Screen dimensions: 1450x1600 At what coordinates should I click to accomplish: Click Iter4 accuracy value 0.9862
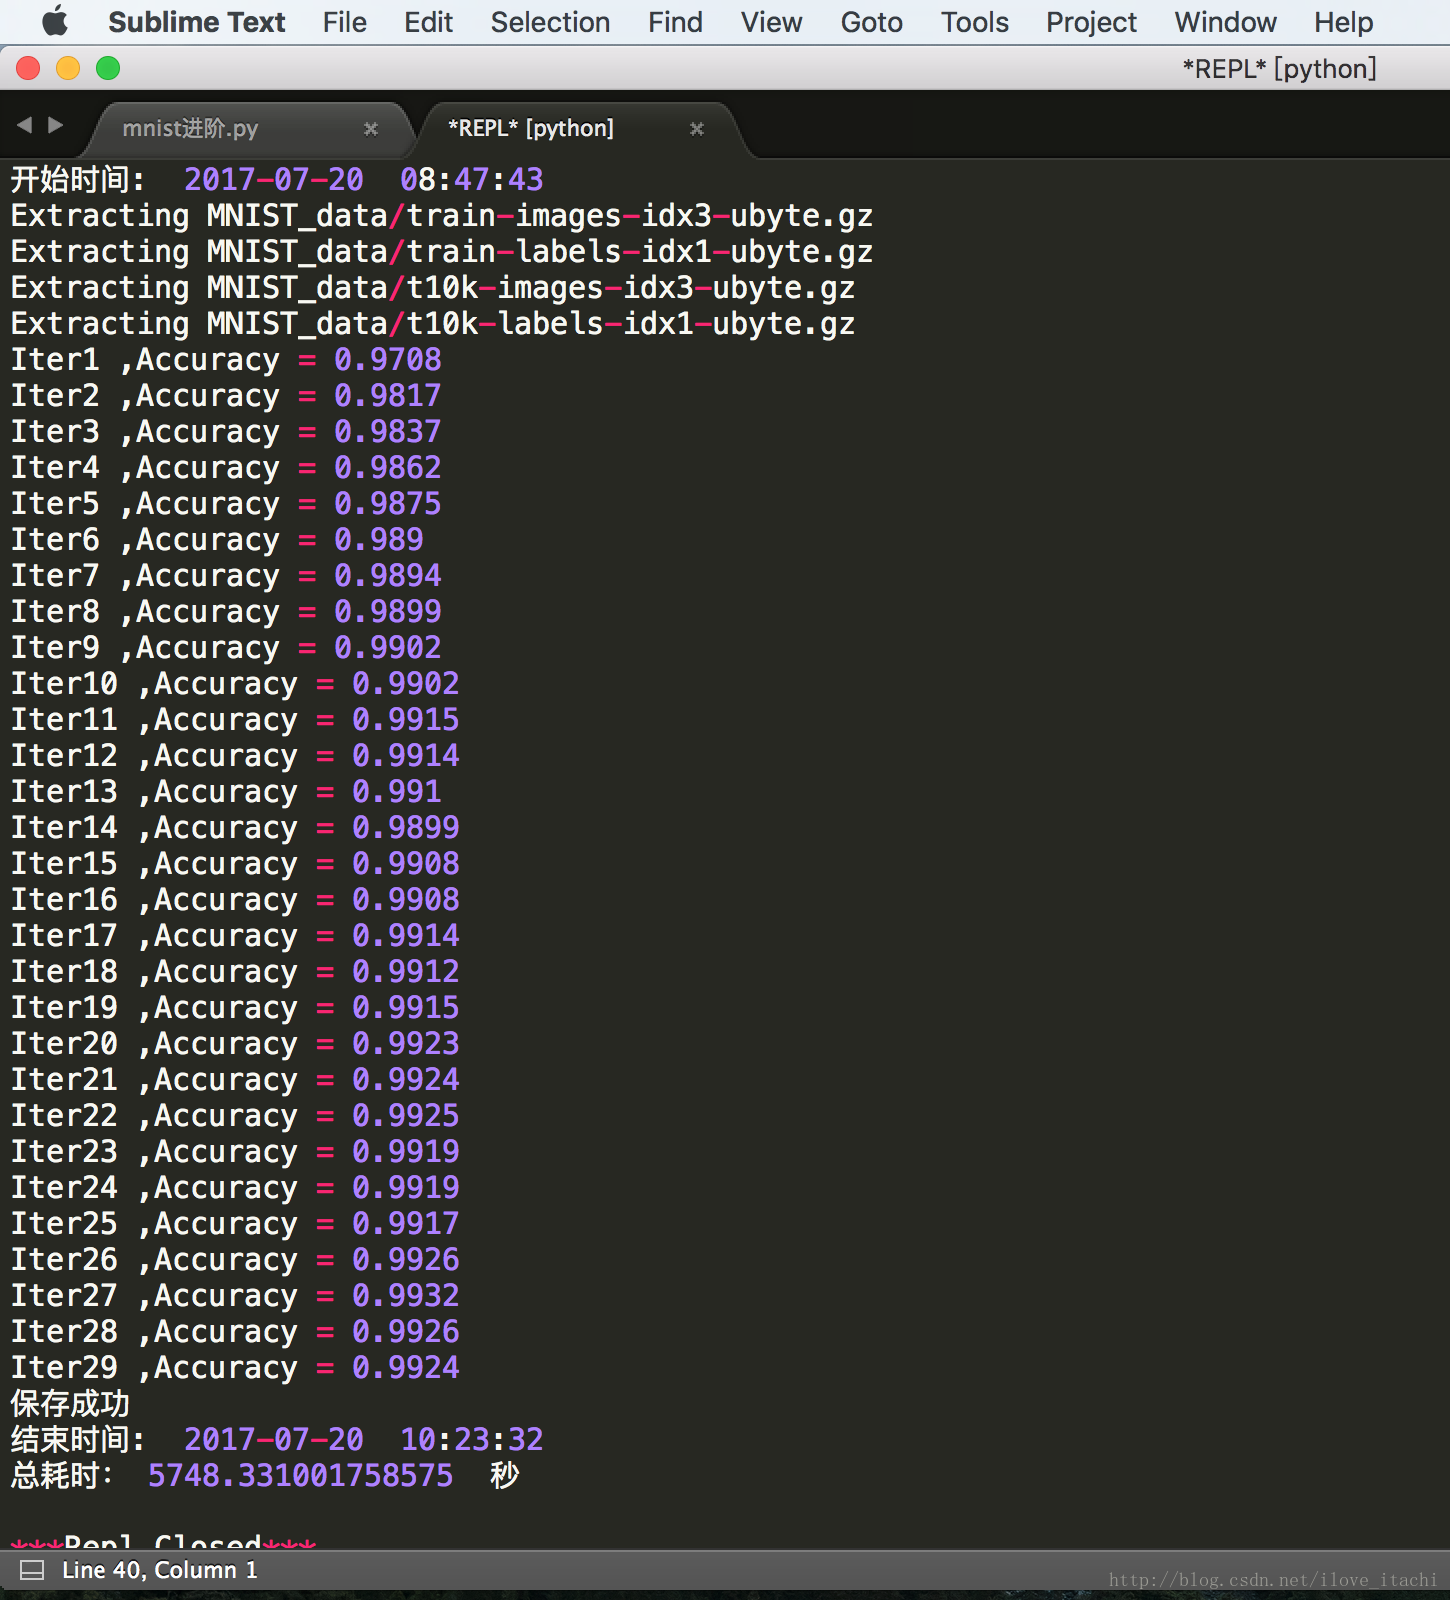388,468
